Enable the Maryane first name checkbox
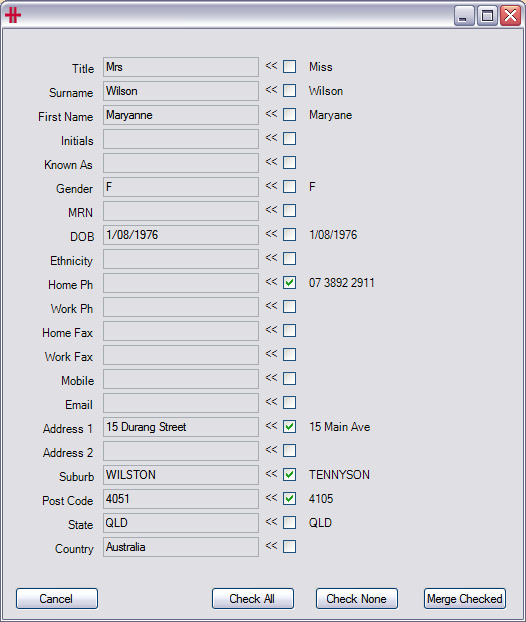Viewport: 526px width, 622px height. click(290, 114)
